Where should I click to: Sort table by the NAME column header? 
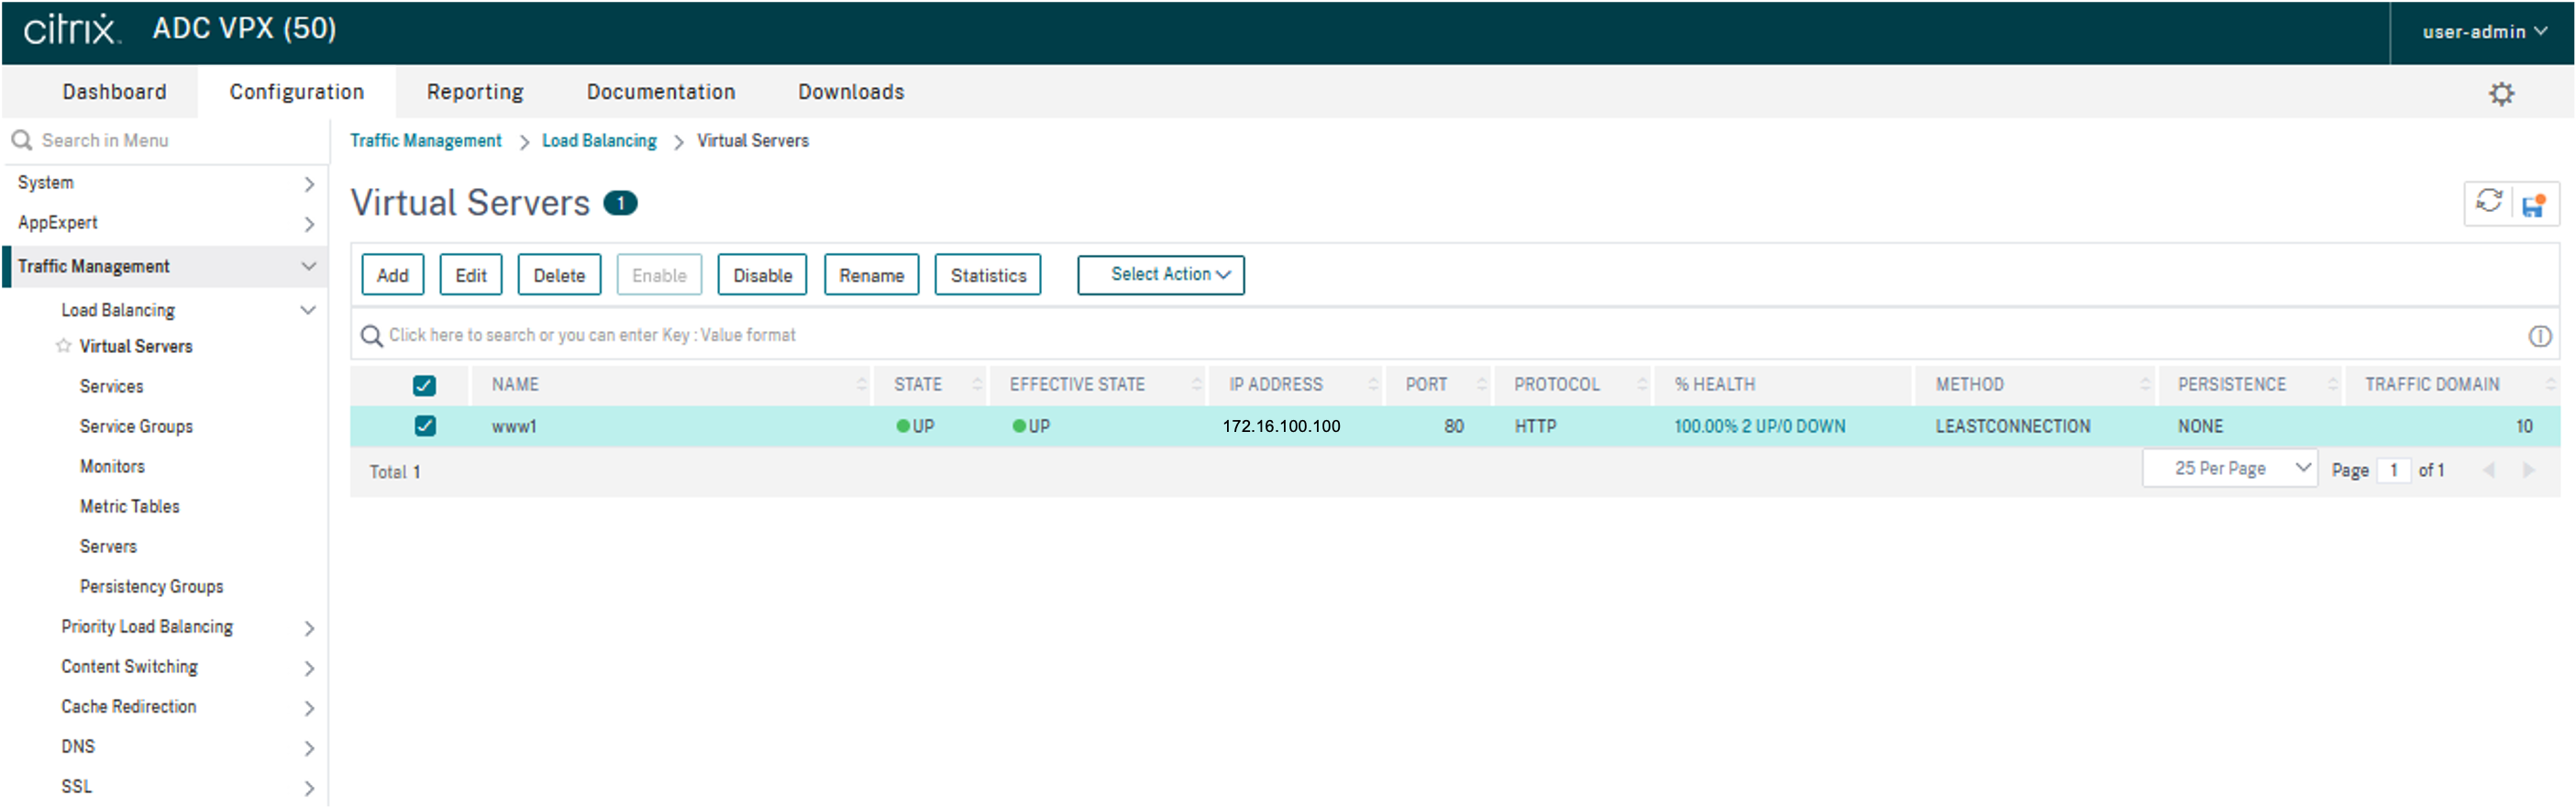(x=515, y=385)
